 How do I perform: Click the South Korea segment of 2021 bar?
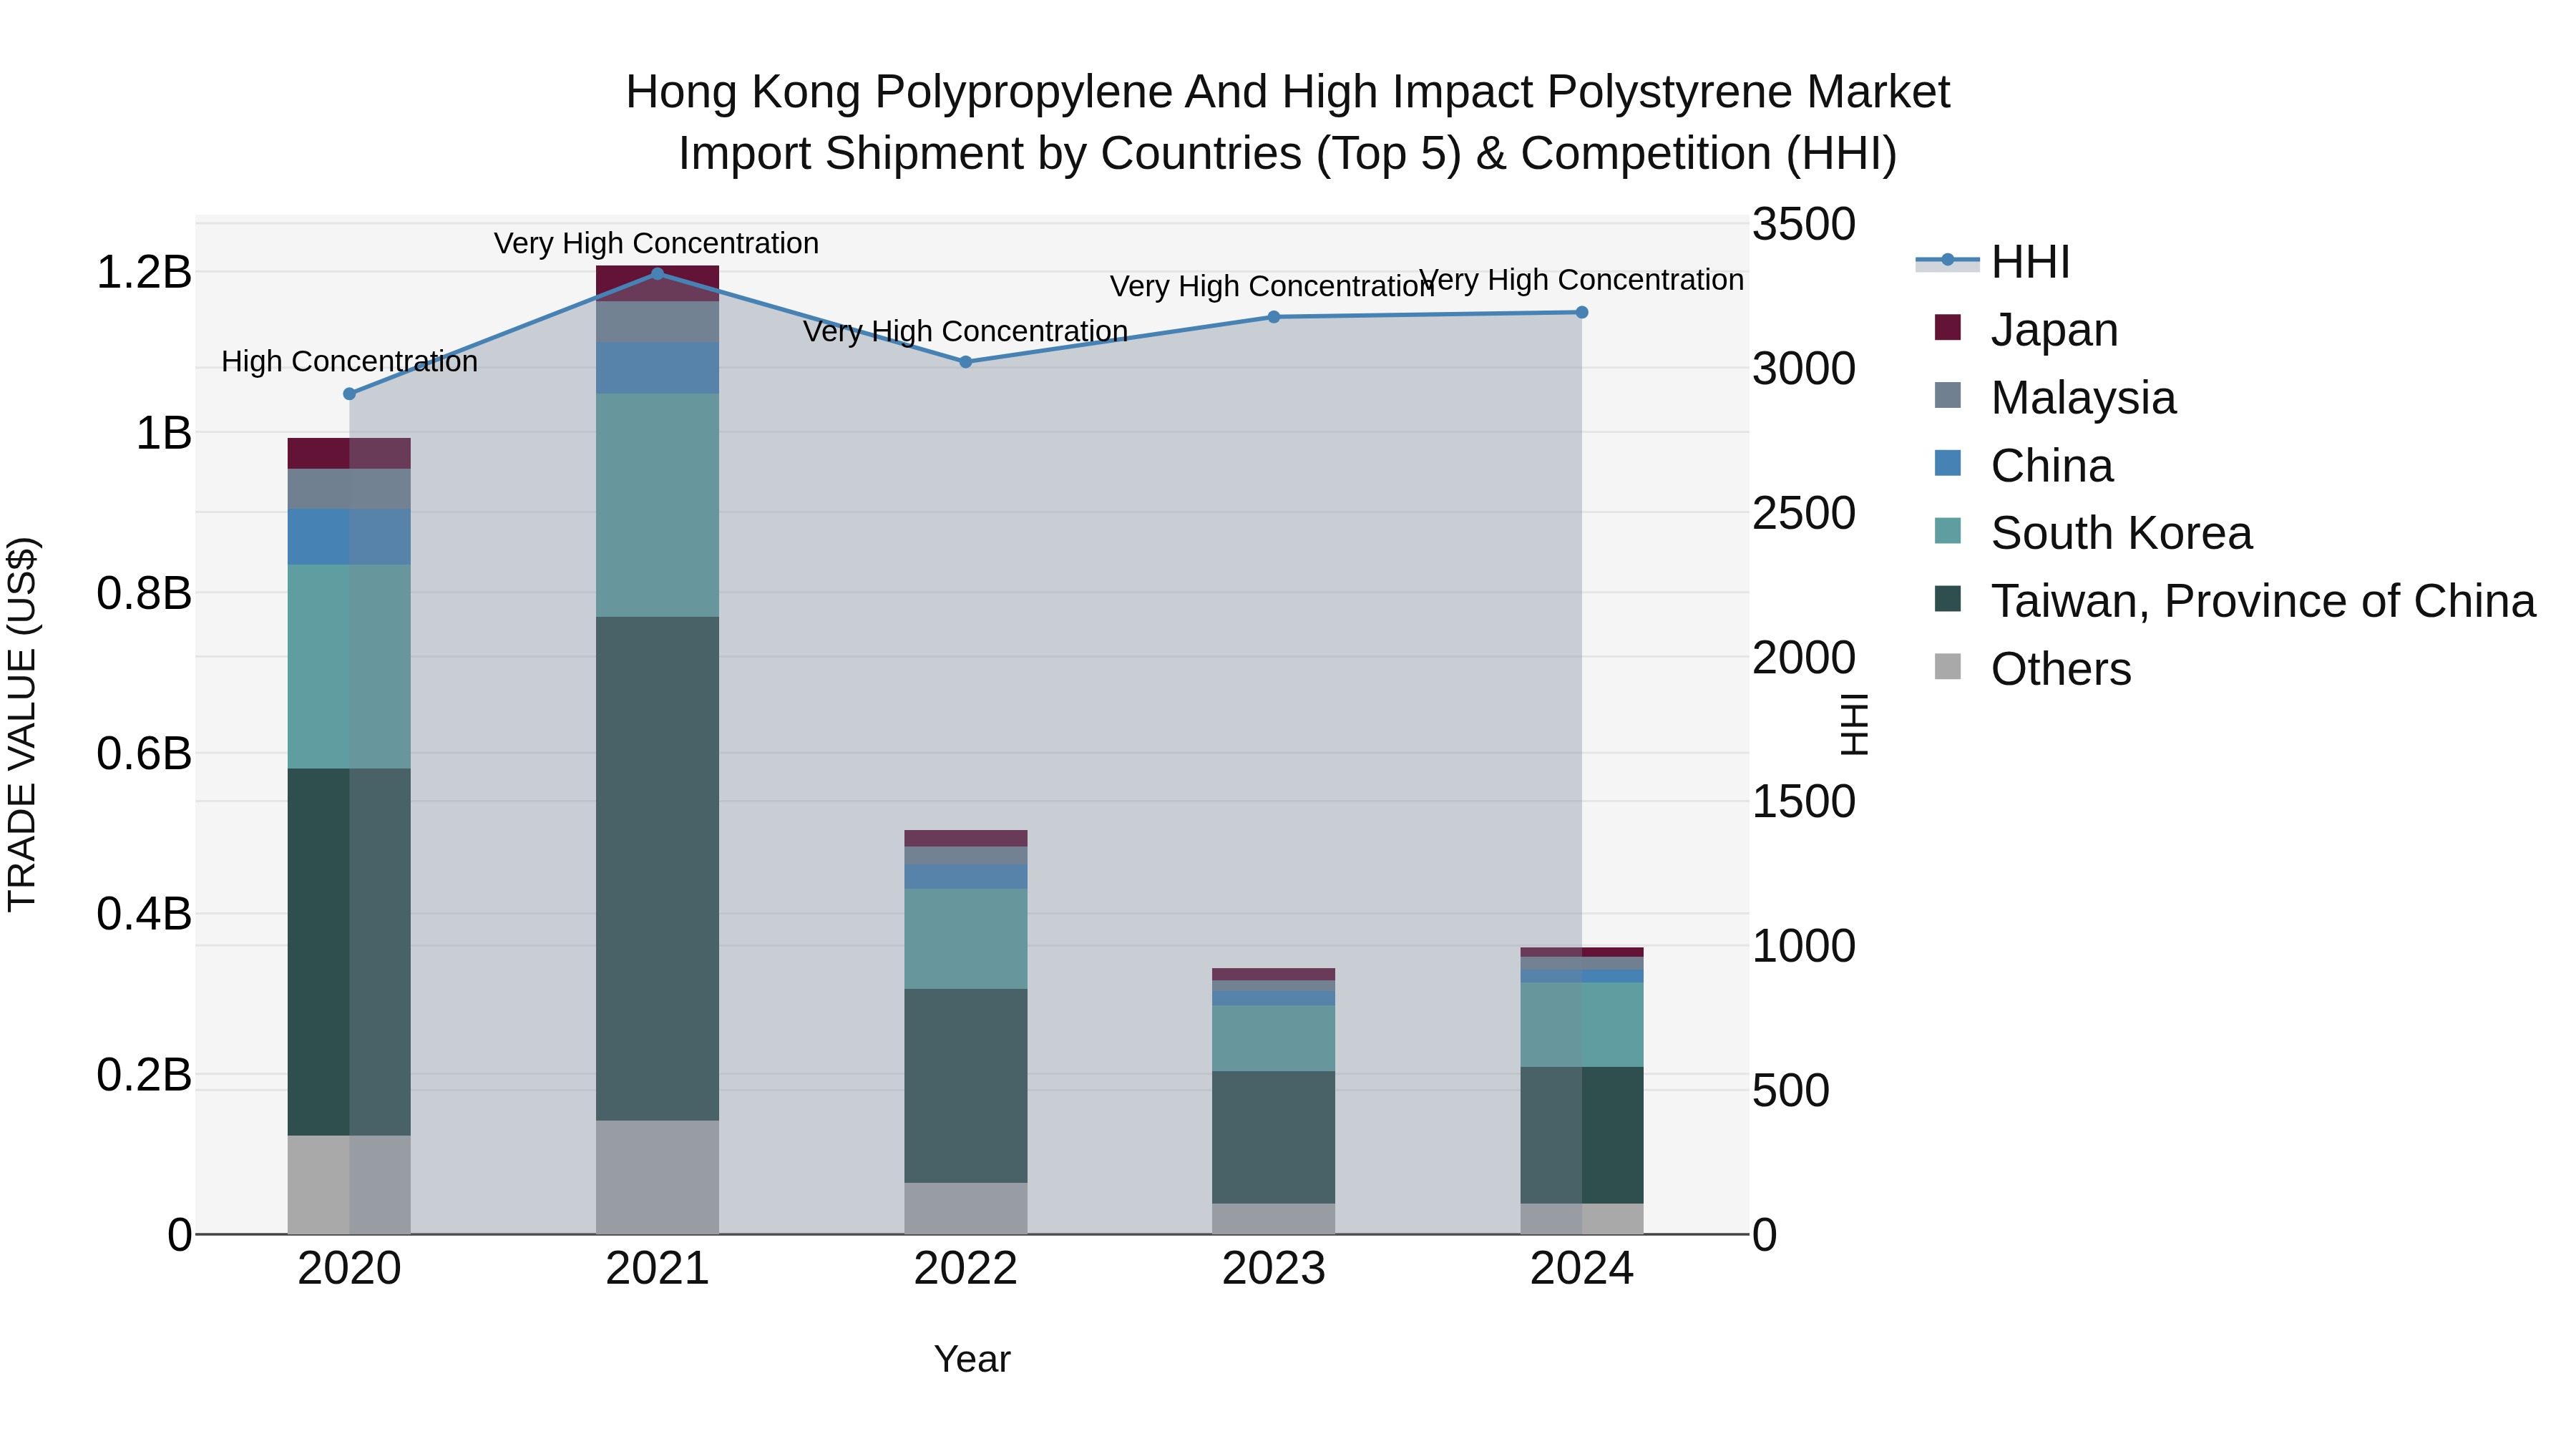(657, 505)
